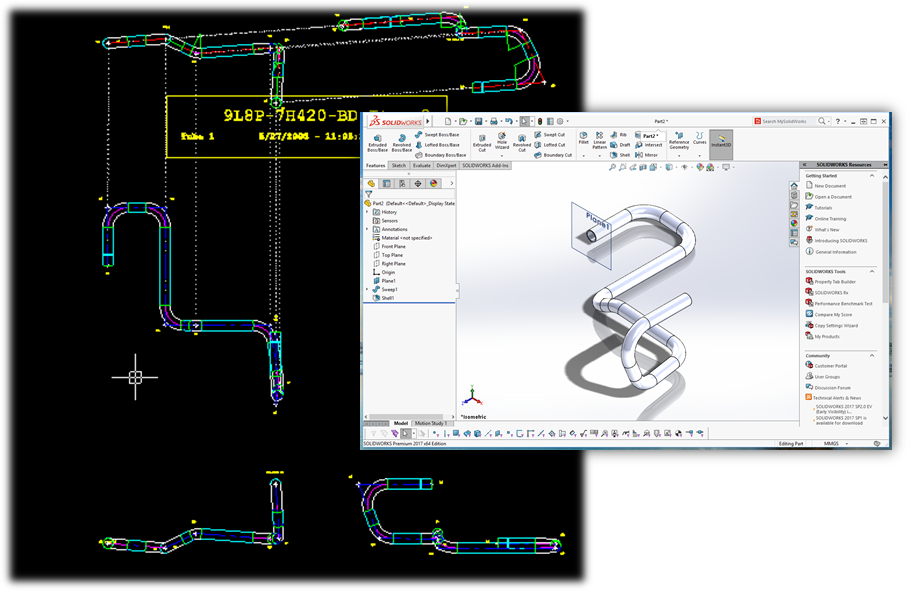Click the Reference Geometry icon
912x591 pixels.
[679, 140]
